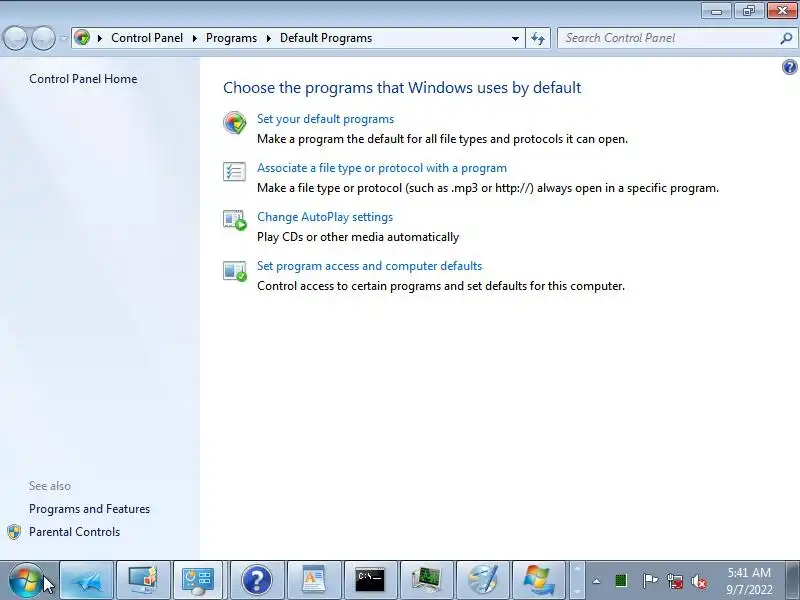Click the Show desktop strip

pyautogui.click(x=793, y=580)
